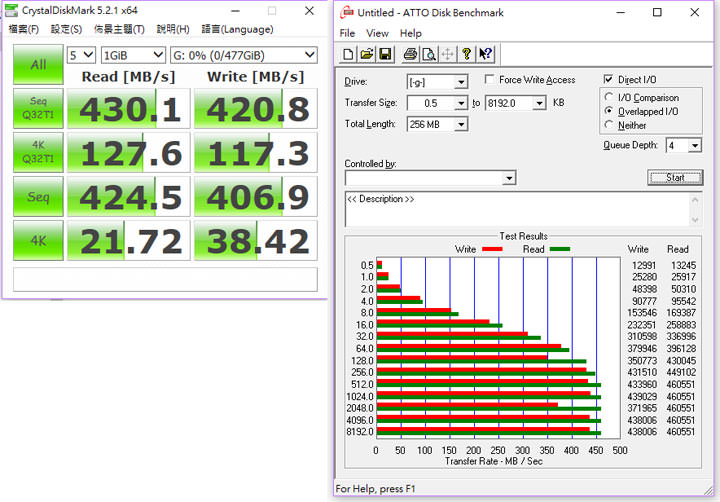Open the 語言(Language) menu in CrystalDiskMark

click(x=237, y=29)
